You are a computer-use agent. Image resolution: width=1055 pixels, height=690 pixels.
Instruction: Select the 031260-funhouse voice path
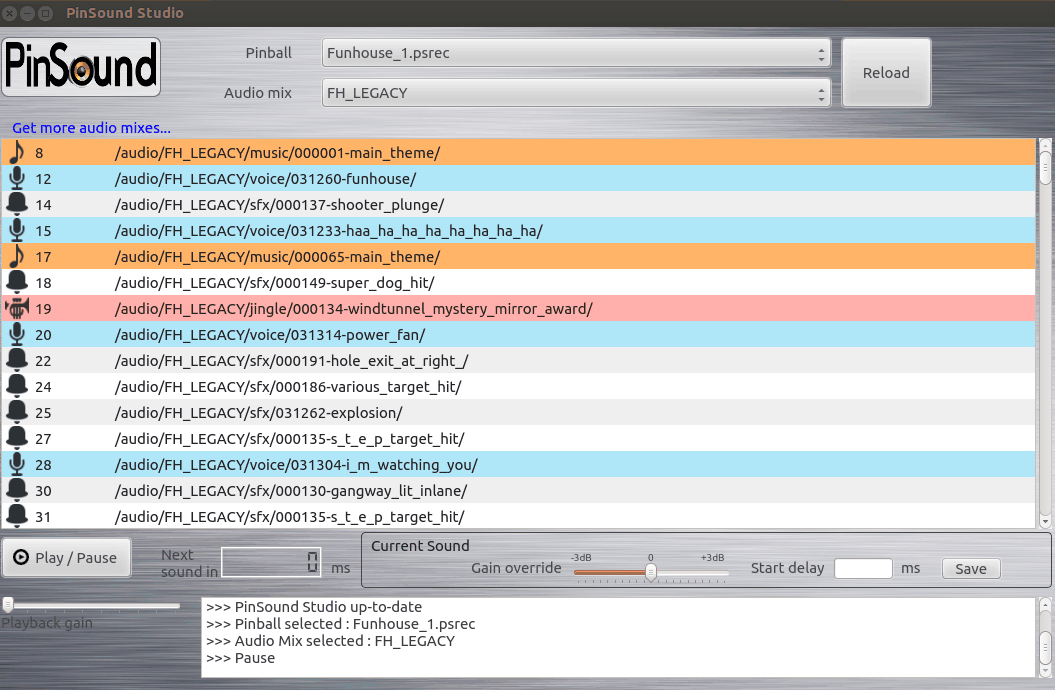pyautogui.click(x=265, y=179)
